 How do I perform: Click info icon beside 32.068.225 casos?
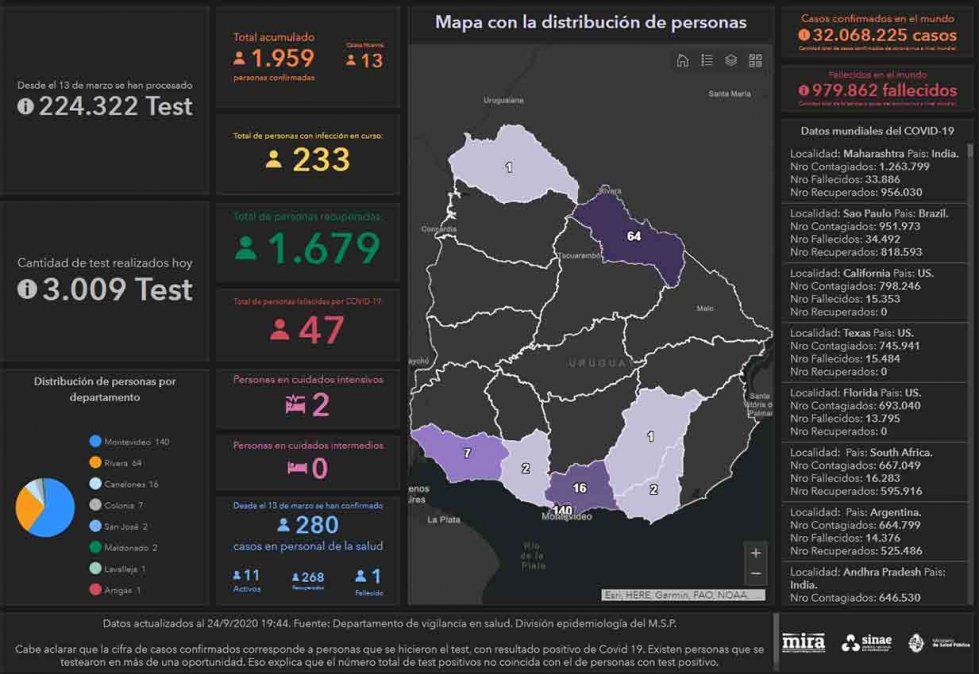tap(804, 35)
